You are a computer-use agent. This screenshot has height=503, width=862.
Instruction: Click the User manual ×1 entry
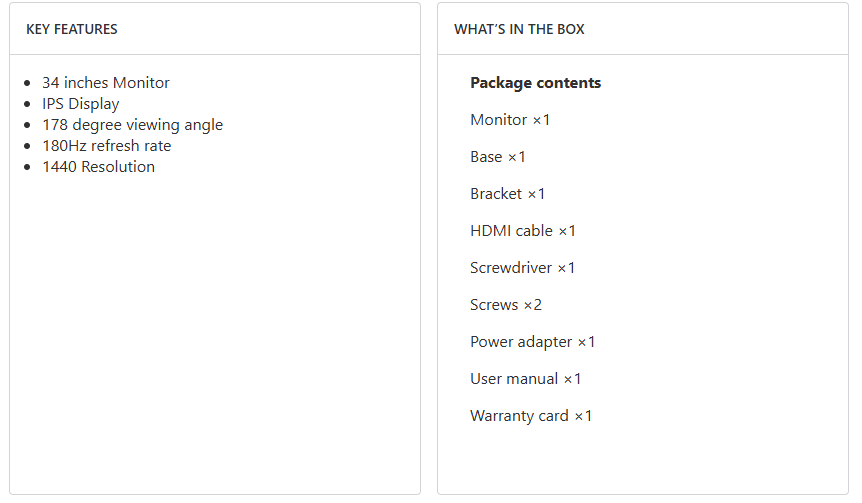click(x=525, y=379)
